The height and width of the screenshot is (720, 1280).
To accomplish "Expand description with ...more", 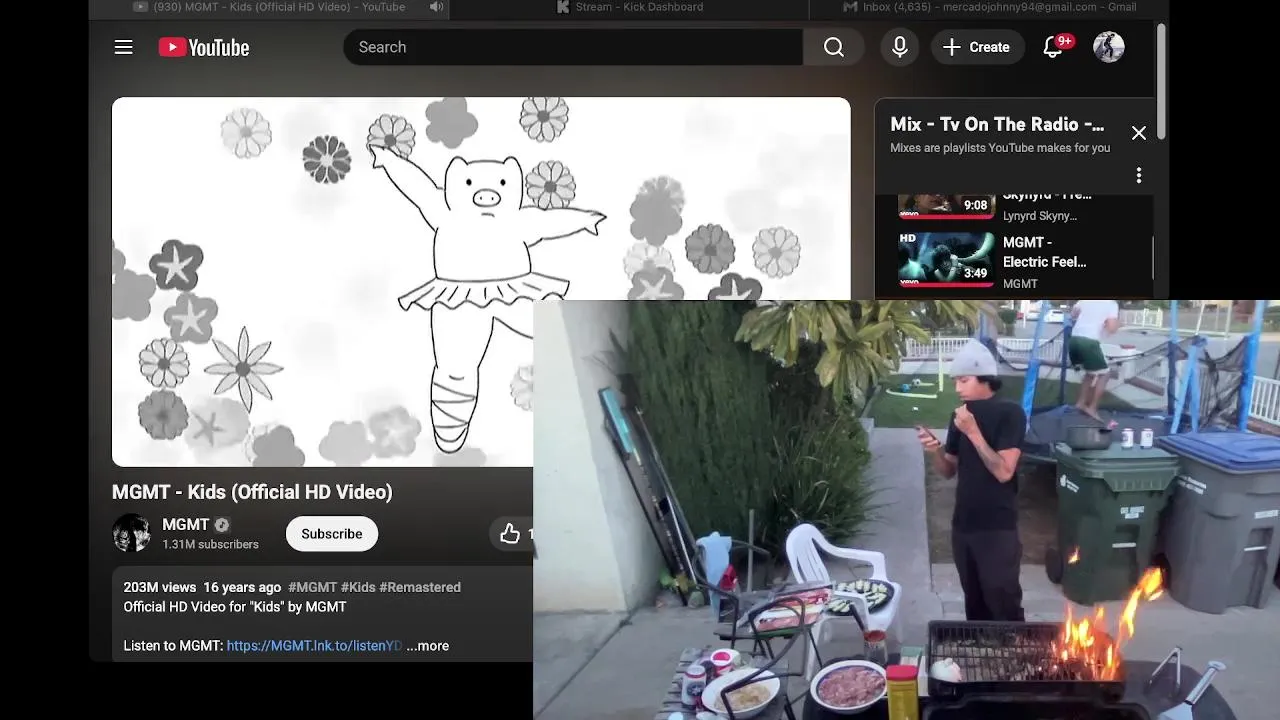I will coord(428,646).
